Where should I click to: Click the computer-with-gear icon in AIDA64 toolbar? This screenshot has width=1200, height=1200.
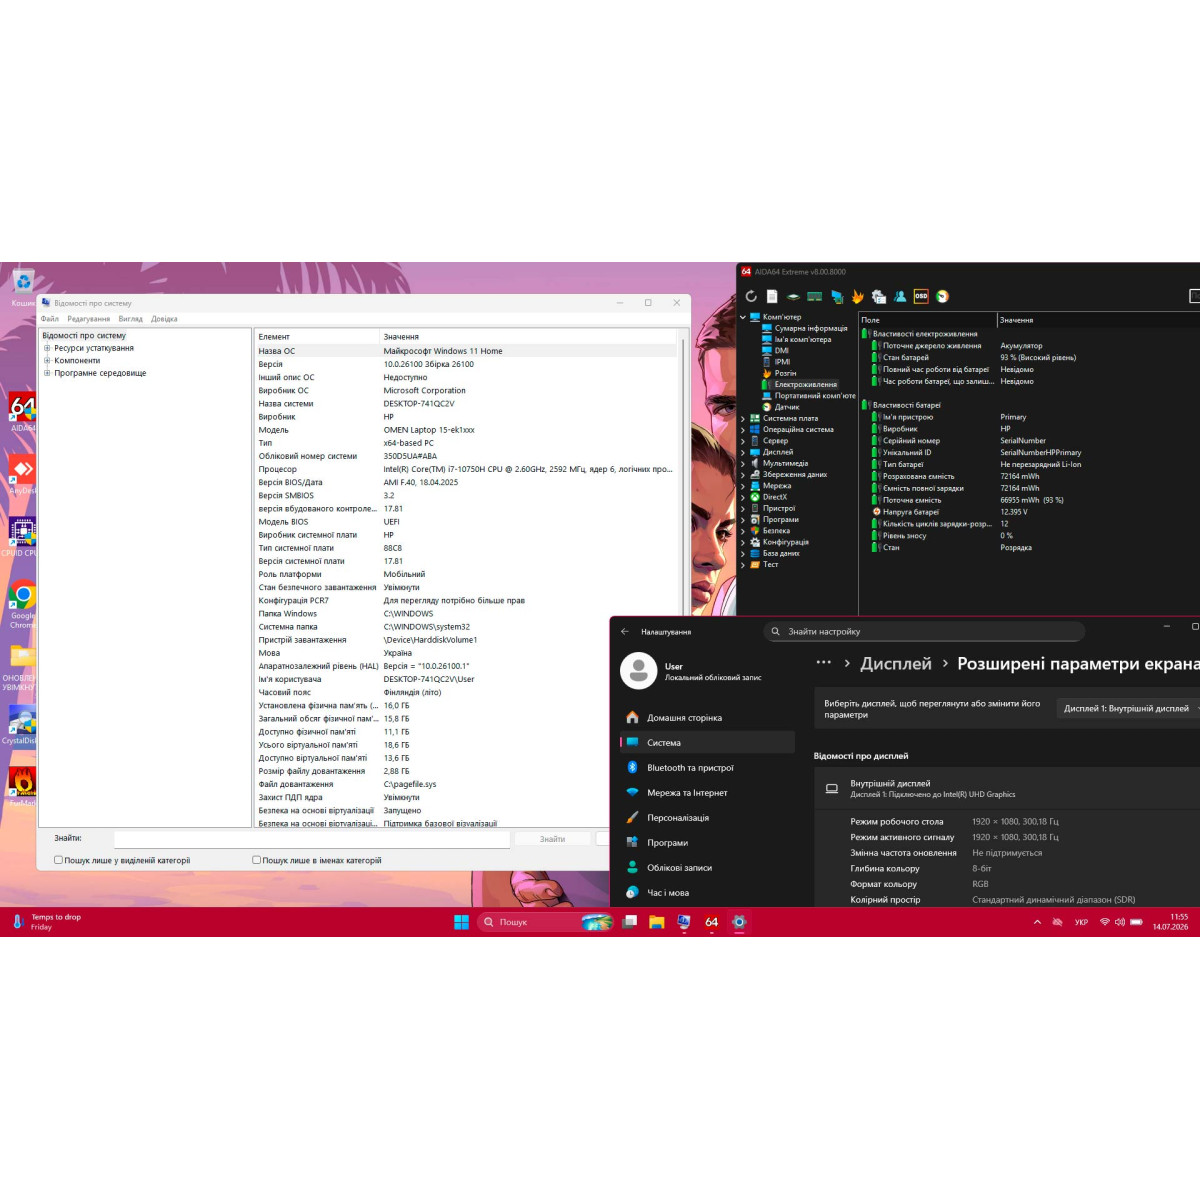pyautogui.click(x=879, y=296)
